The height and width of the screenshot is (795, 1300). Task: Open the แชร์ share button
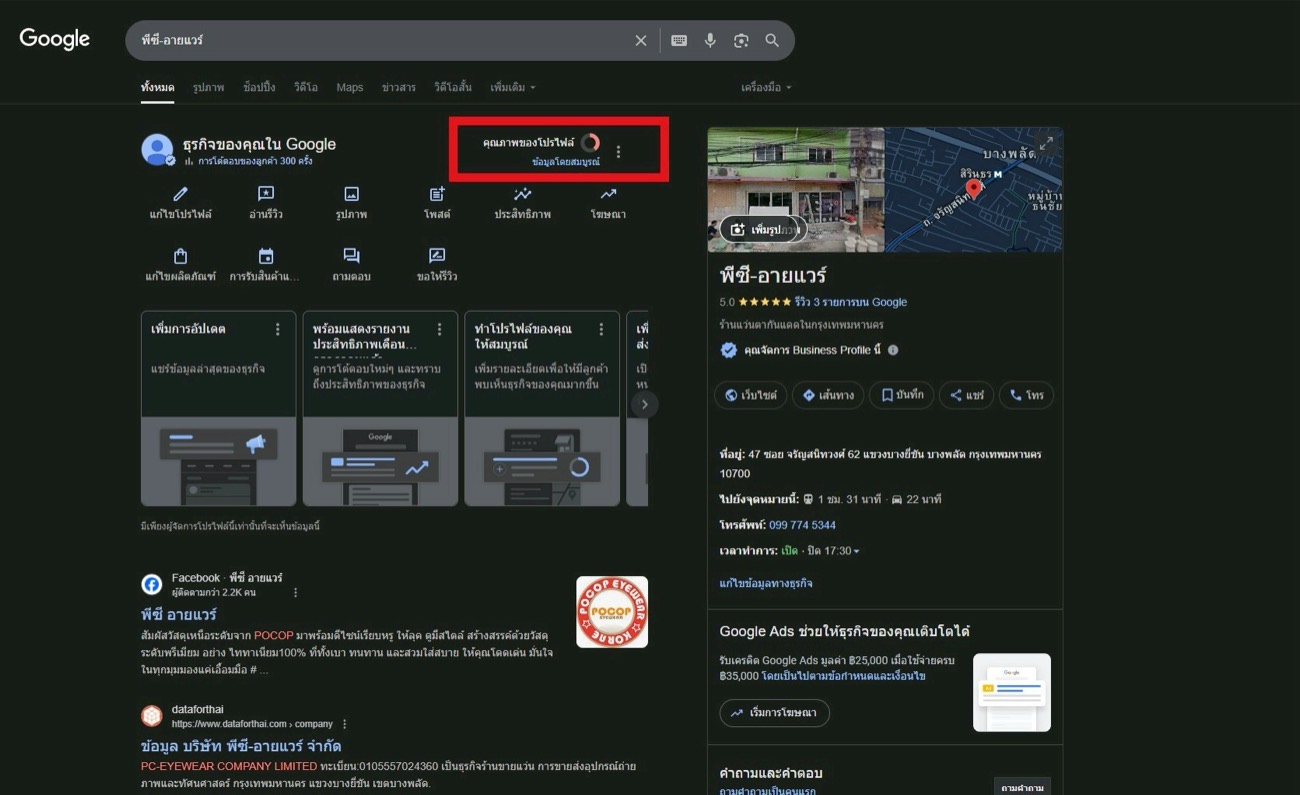[x=967, y=395]
